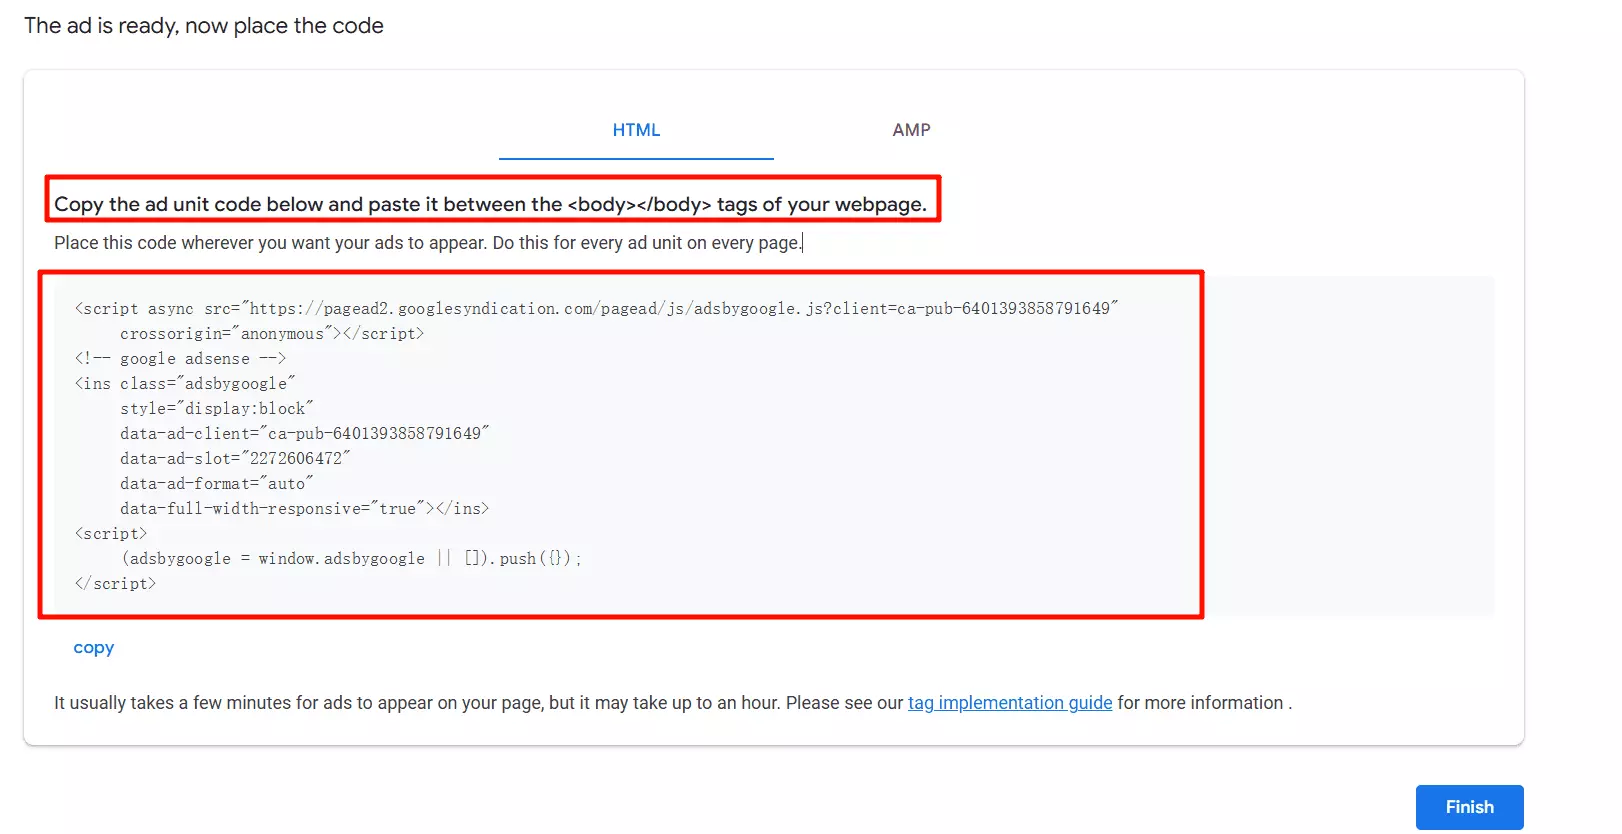Image resolution: width=1622 pixels, height=834 pixels.
Task: Click the ins class="adsbygoogle" line
Action: (185, 384)
